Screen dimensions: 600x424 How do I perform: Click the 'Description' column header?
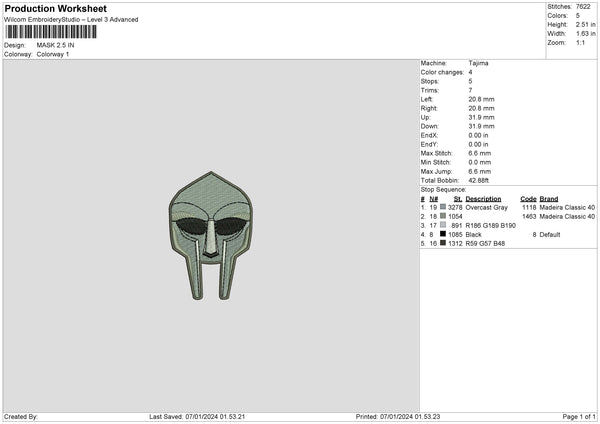coord(483,199)
